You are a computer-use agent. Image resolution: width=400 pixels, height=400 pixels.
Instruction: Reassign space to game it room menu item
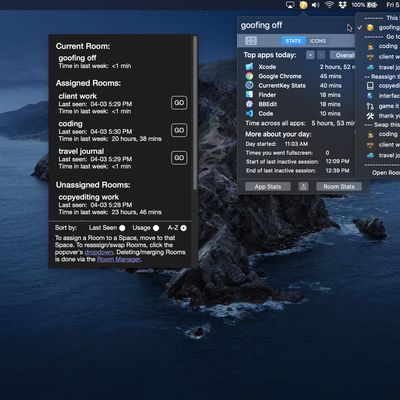click(382, 106)
